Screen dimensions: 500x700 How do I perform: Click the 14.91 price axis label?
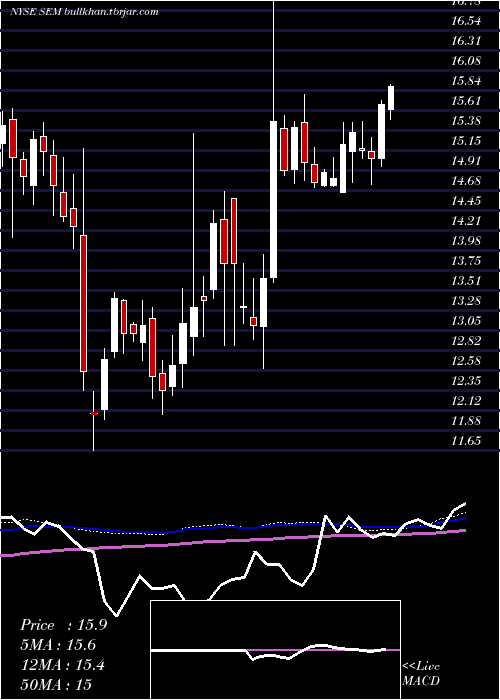[466, 161]
